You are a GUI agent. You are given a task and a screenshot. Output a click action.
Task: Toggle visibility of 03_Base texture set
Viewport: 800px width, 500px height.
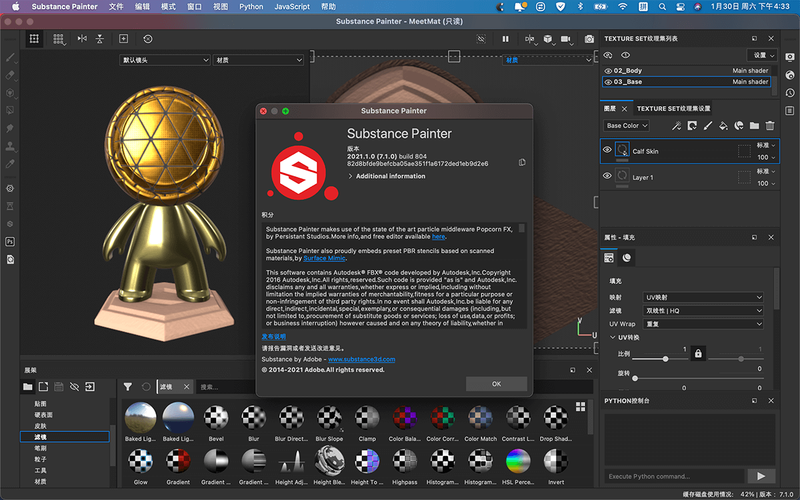[608, 82]
